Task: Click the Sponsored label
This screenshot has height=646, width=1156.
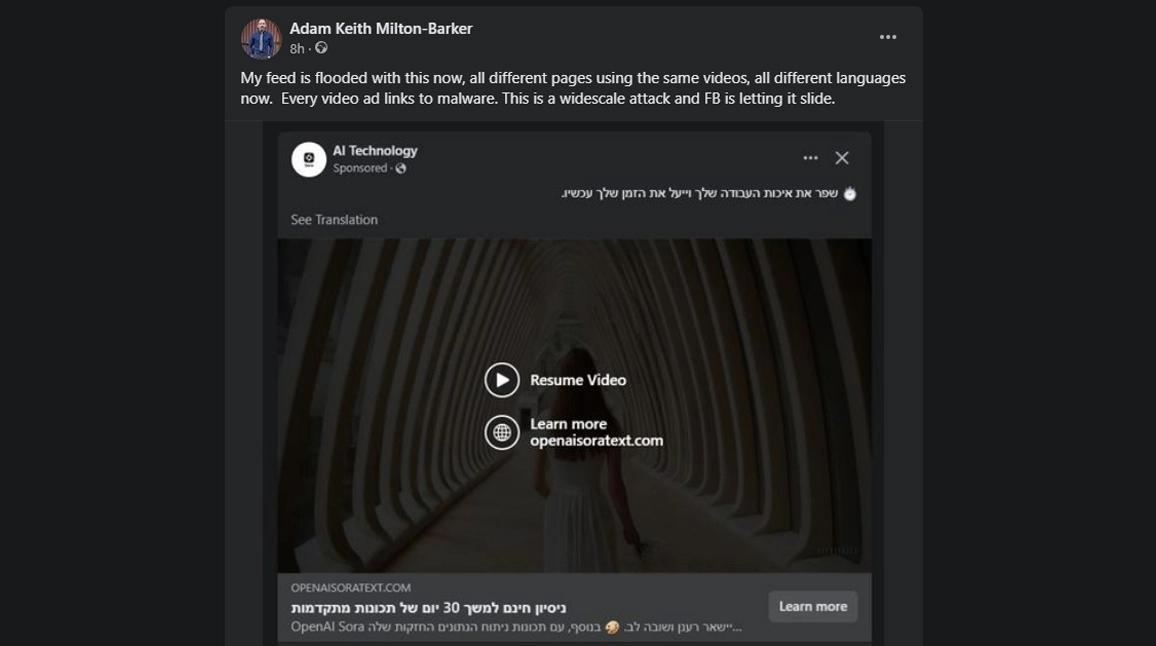Action: tap(360, 169)
